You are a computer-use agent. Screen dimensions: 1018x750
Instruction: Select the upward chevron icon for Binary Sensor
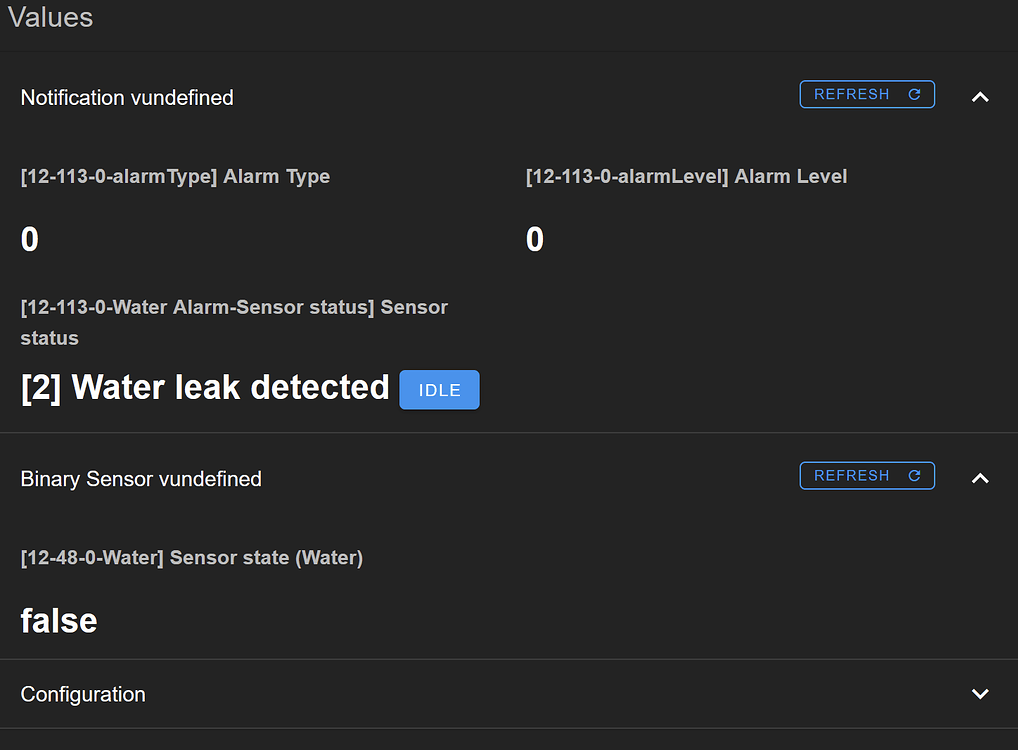pos(980,478)
